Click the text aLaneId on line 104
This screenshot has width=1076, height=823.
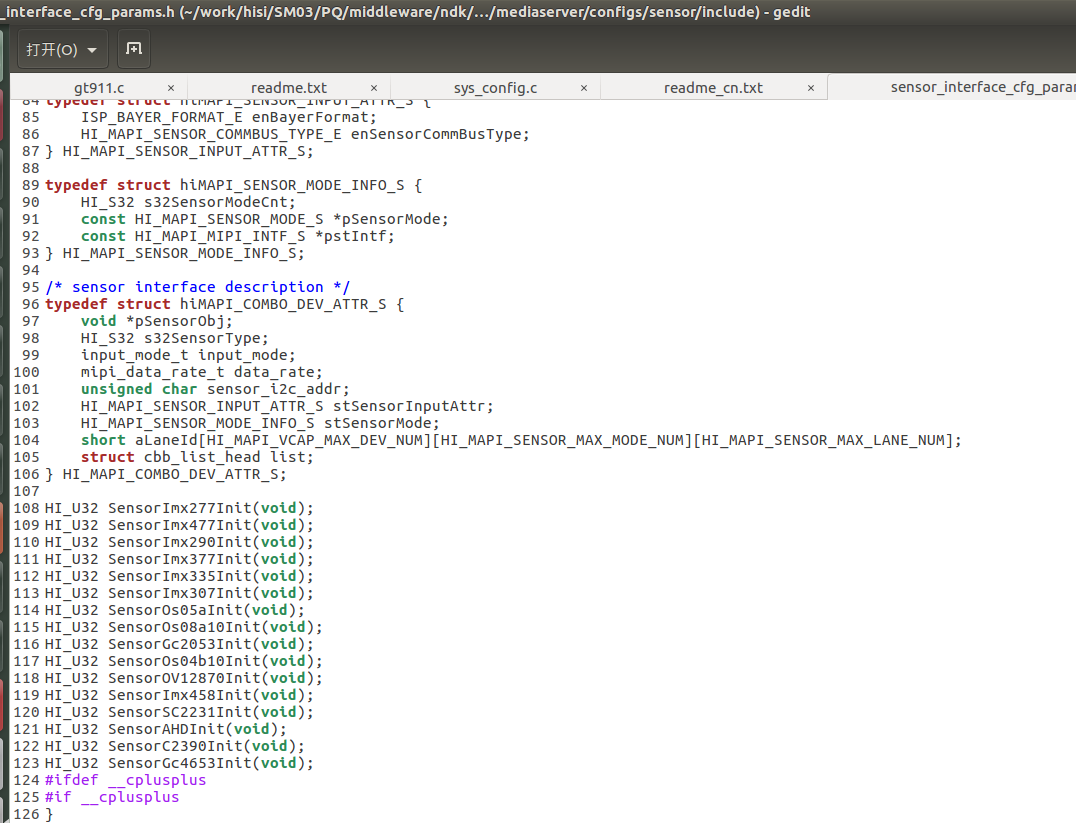click(x=167, y=440)
